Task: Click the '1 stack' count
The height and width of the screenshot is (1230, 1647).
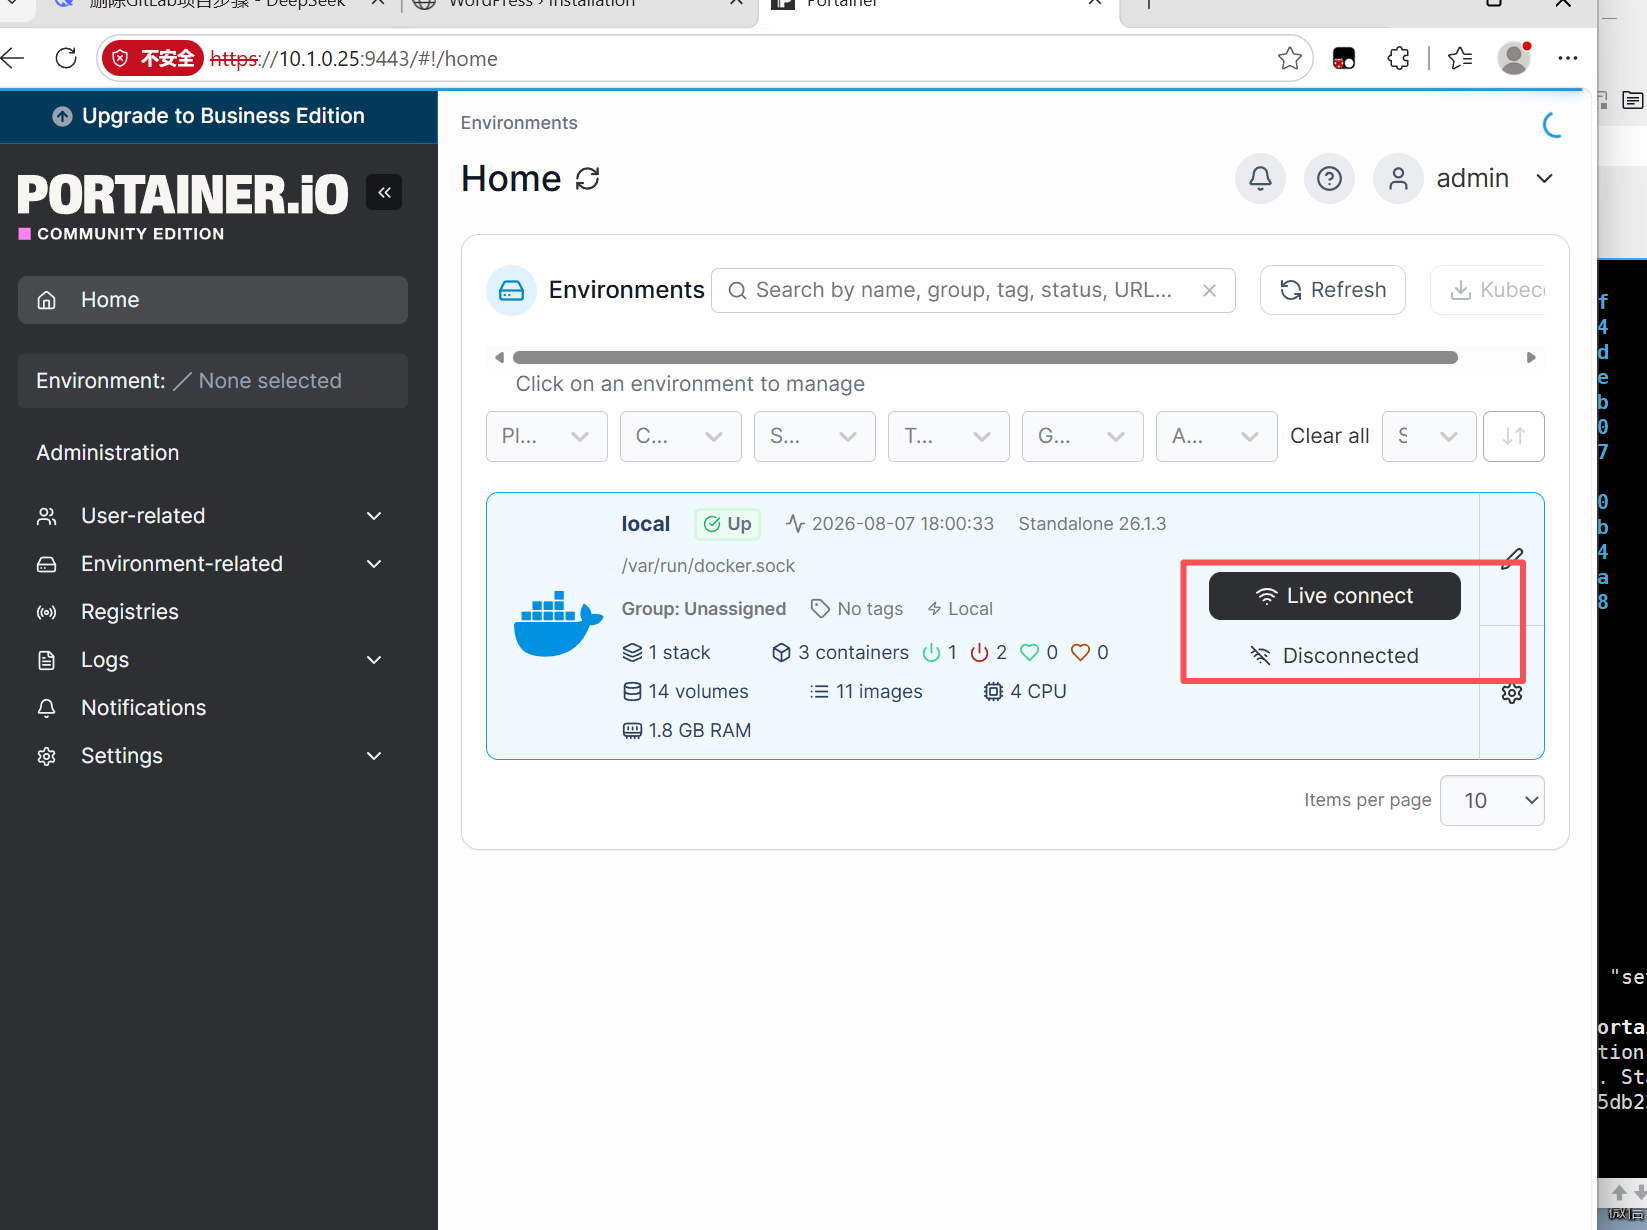Action: (666, 652)
